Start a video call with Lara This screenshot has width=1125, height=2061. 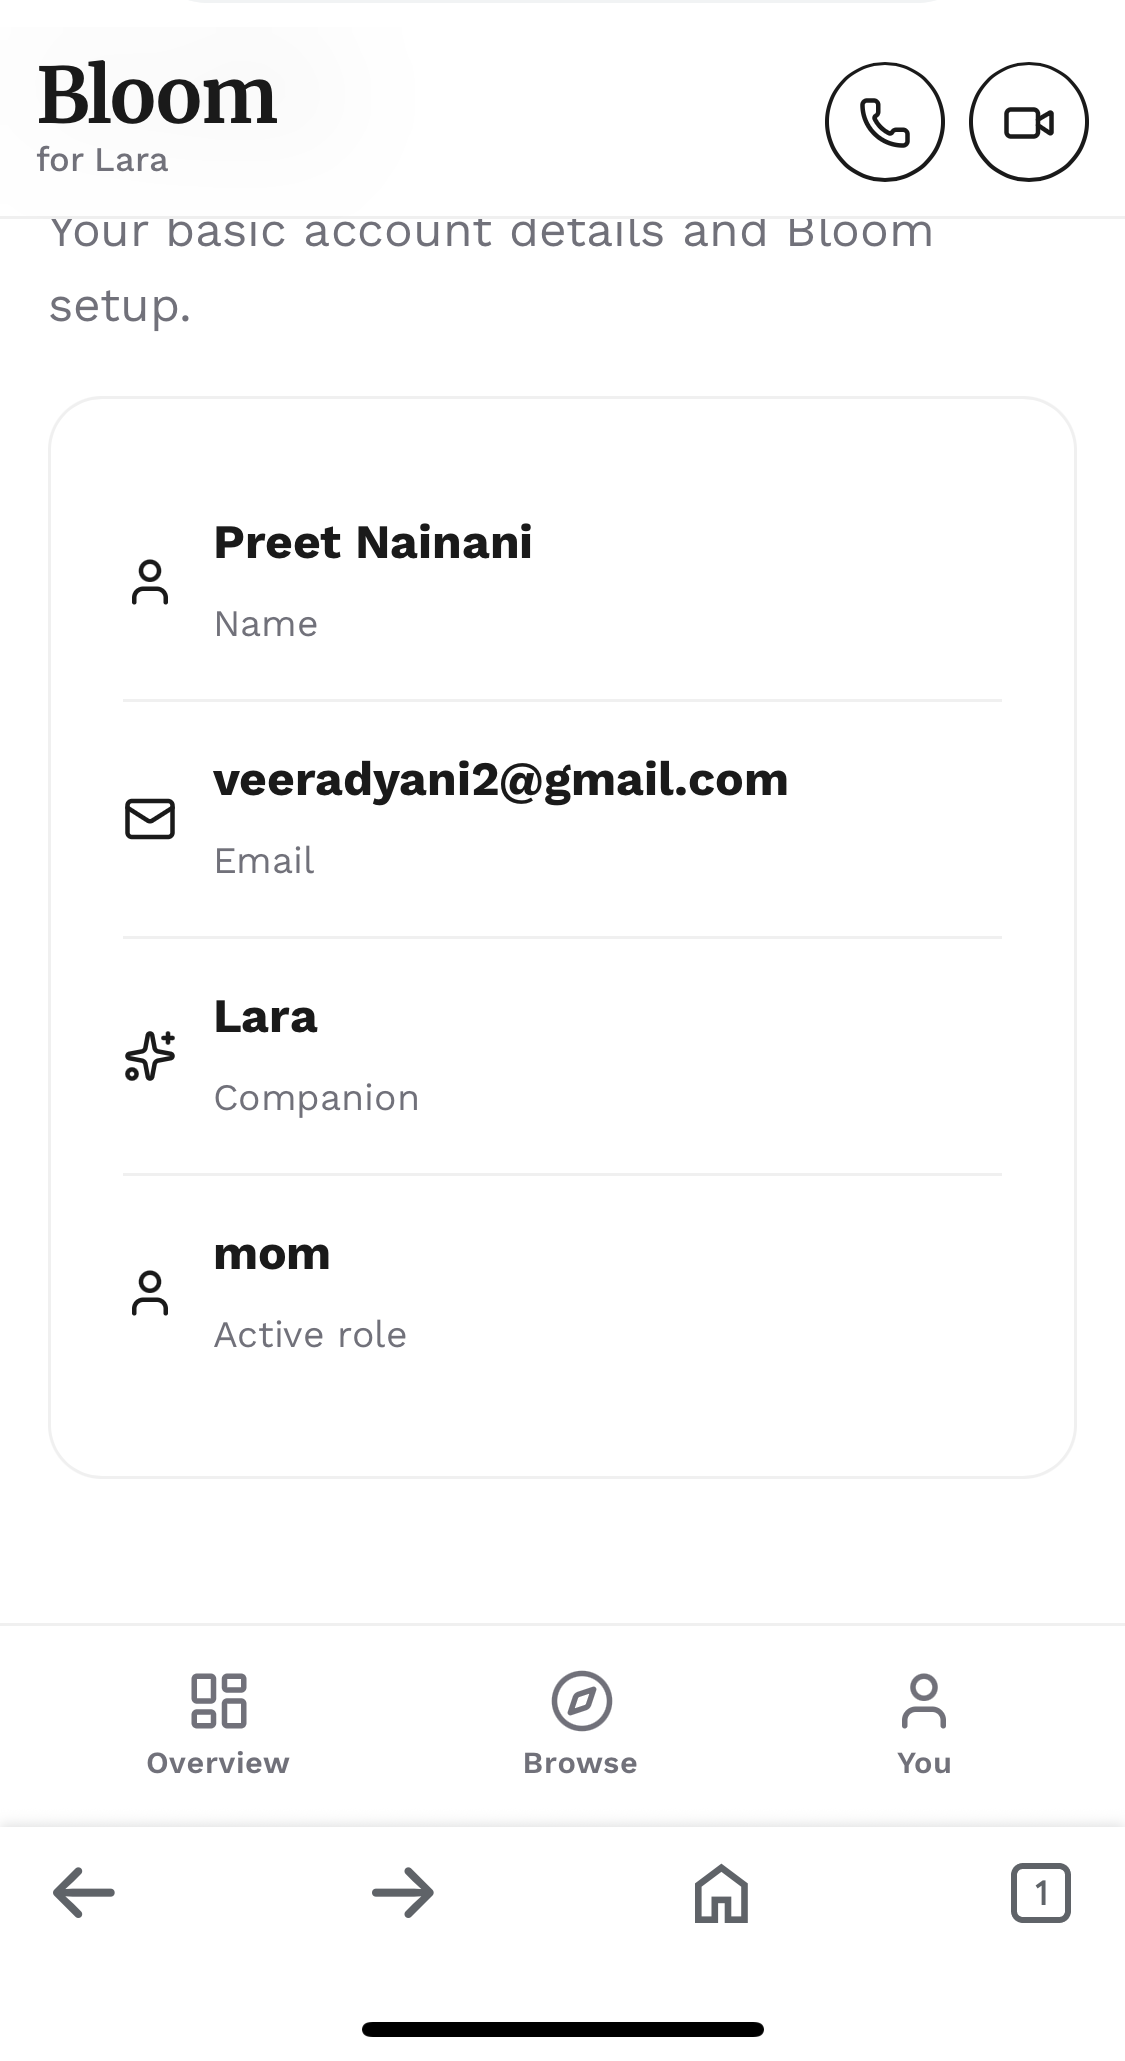[1028, 122]
